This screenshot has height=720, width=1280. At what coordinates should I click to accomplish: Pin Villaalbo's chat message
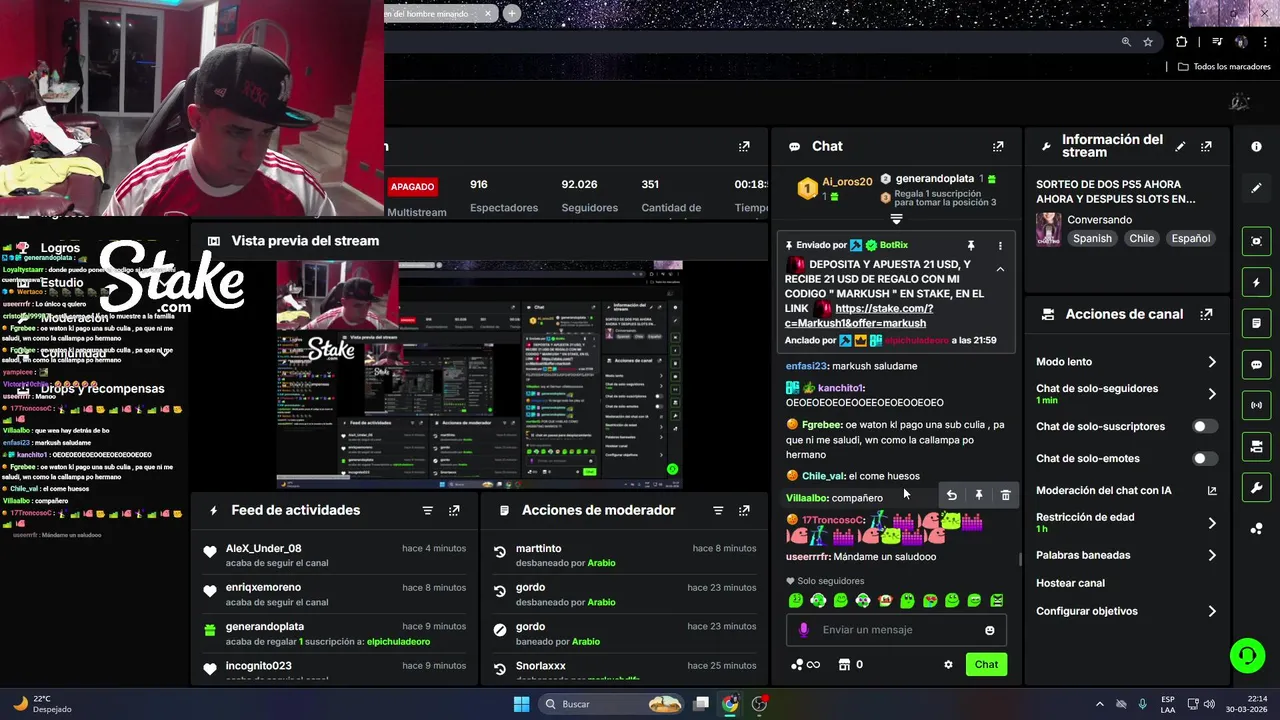978,495
